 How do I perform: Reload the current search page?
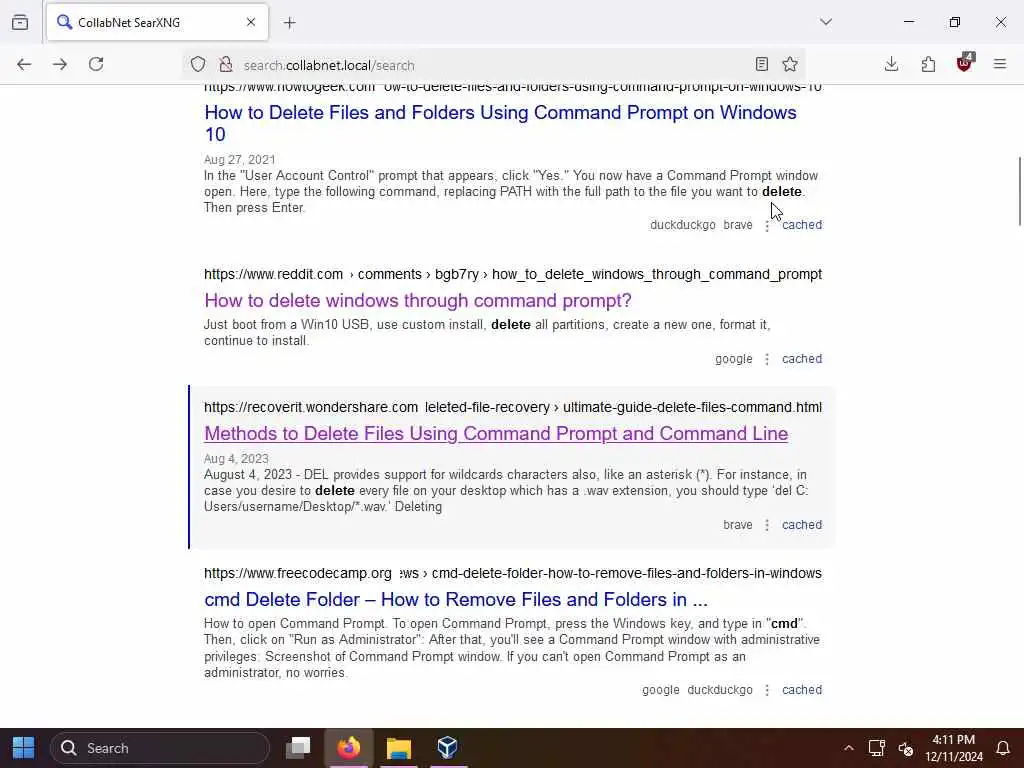[96, 64]
